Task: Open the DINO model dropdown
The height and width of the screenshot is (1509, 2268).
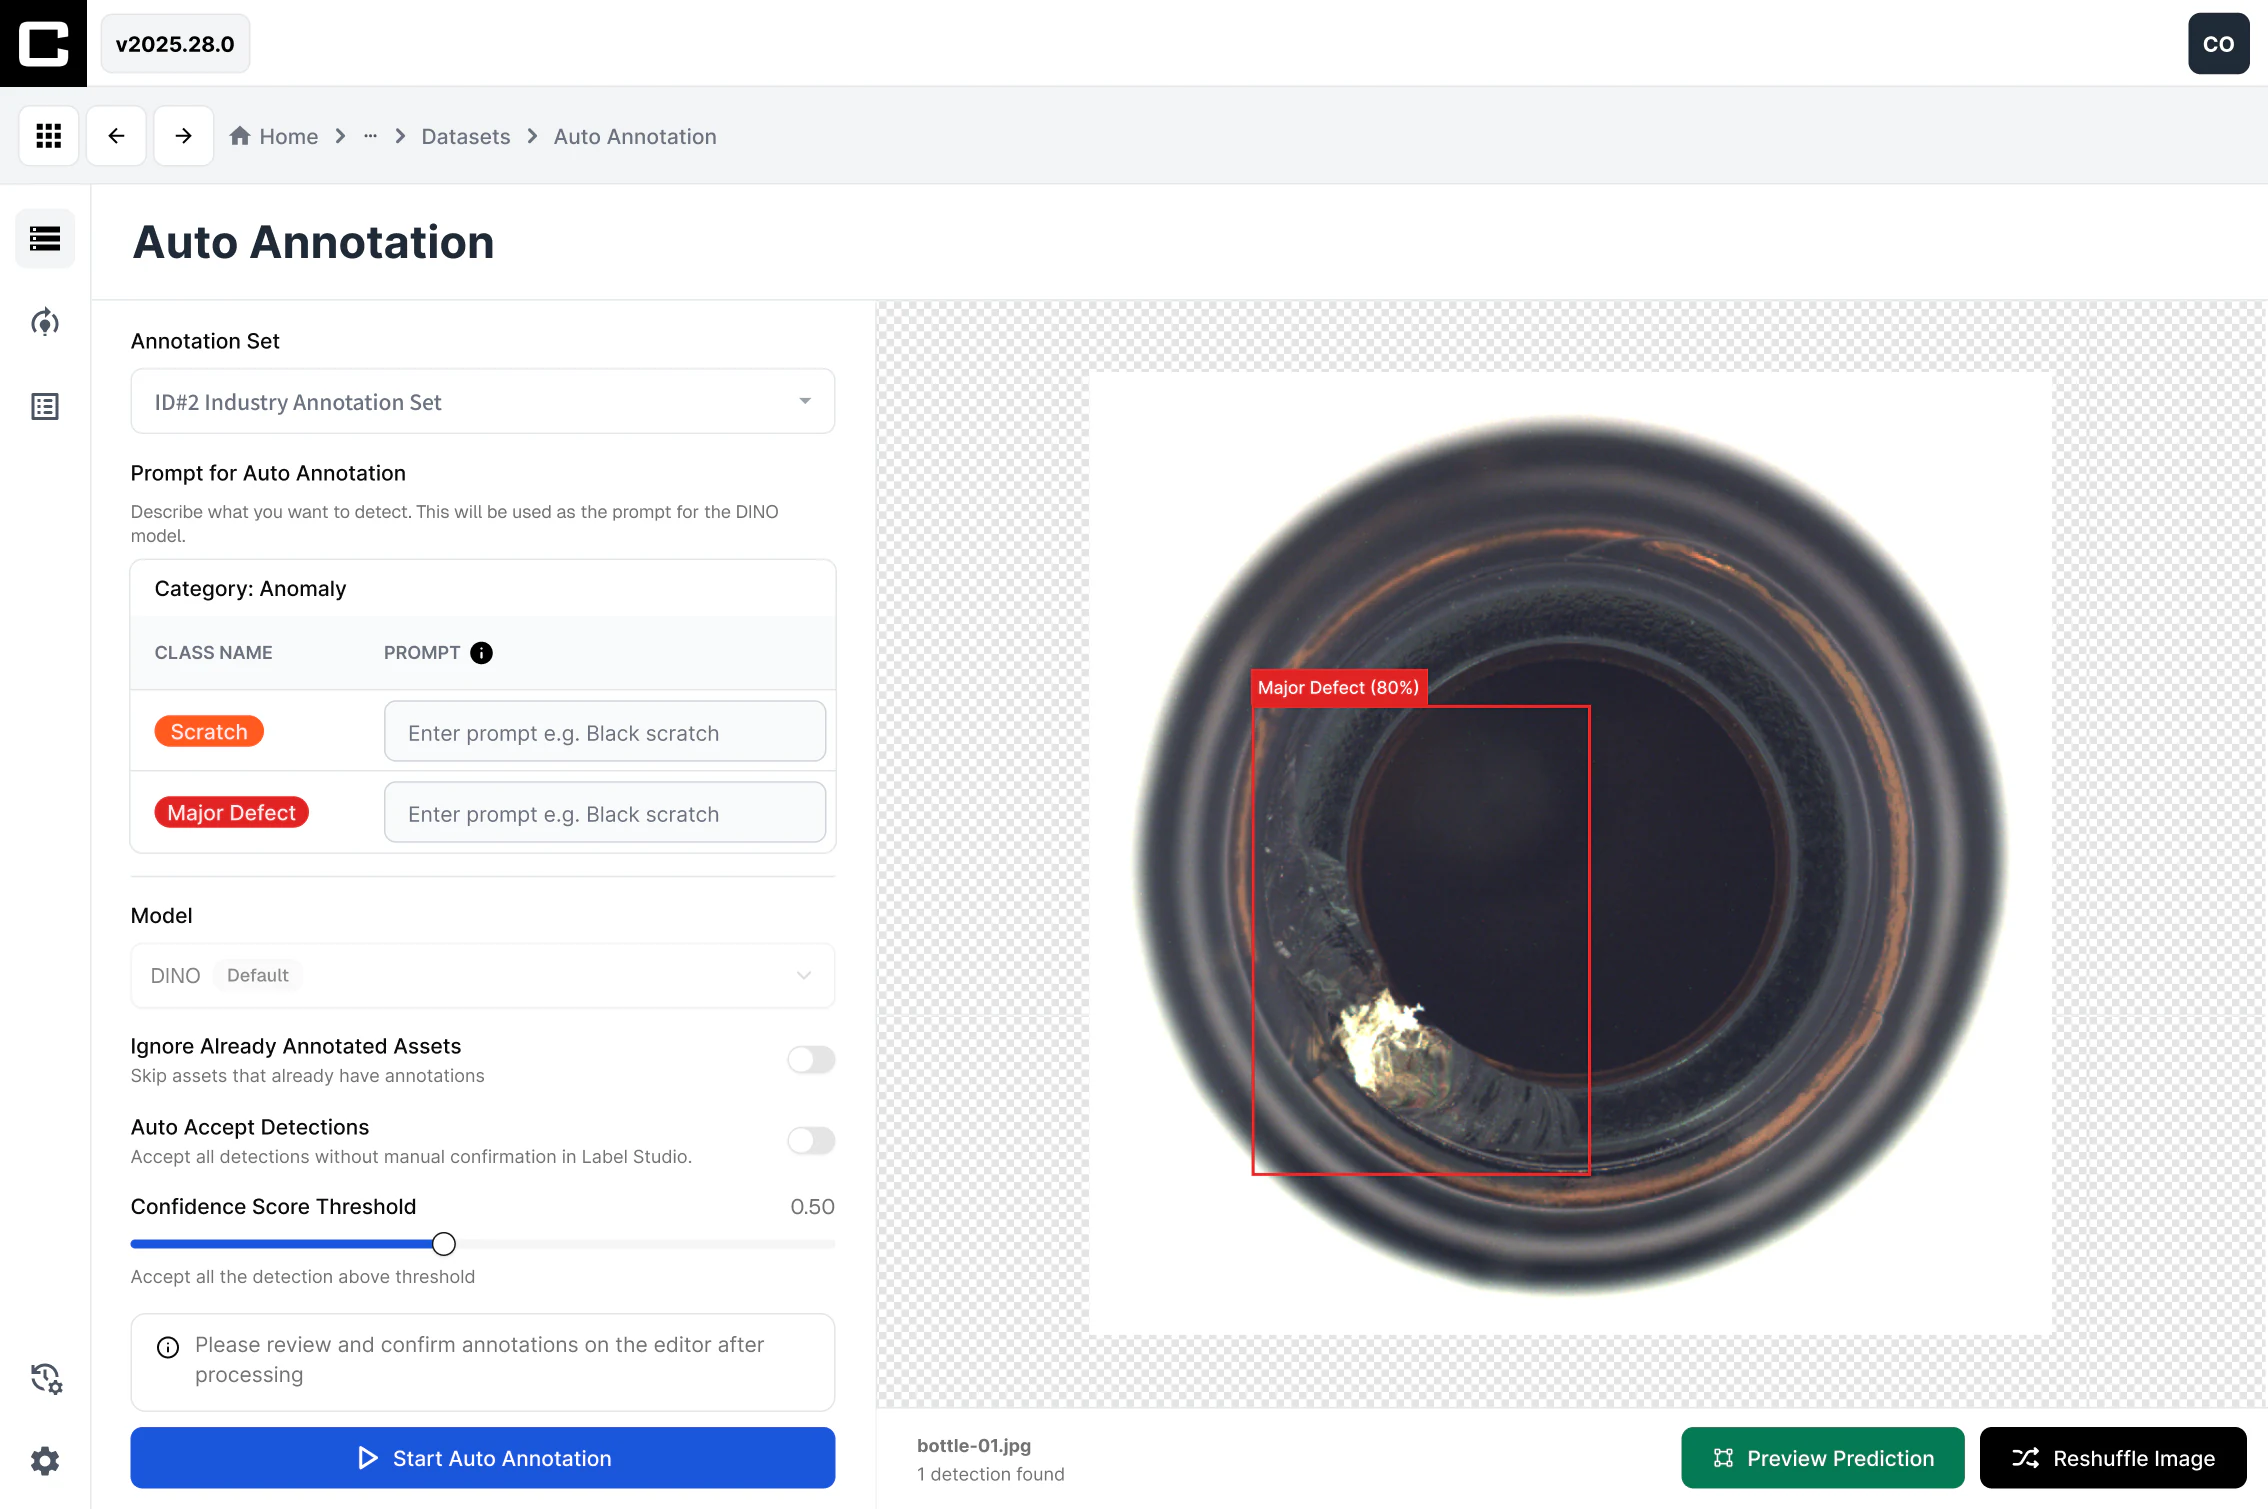Action: tap(482, 975)
